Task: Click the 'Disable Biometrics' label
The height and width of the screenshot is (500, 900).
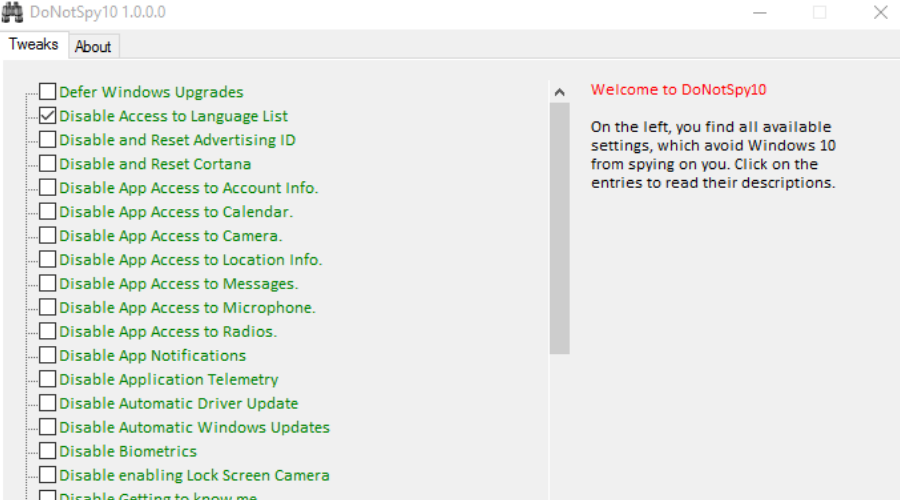Action: tap(128, 451)
